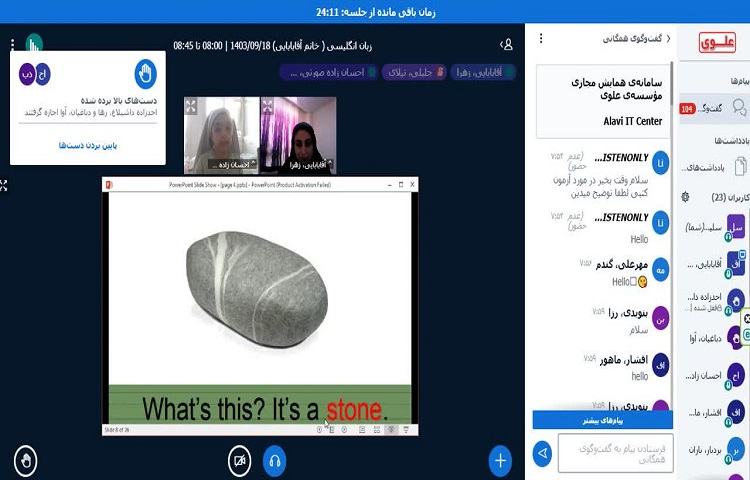Collapse public chat using the header back chevron
Viewport: 750px width, 480px height.
[668, 38]
